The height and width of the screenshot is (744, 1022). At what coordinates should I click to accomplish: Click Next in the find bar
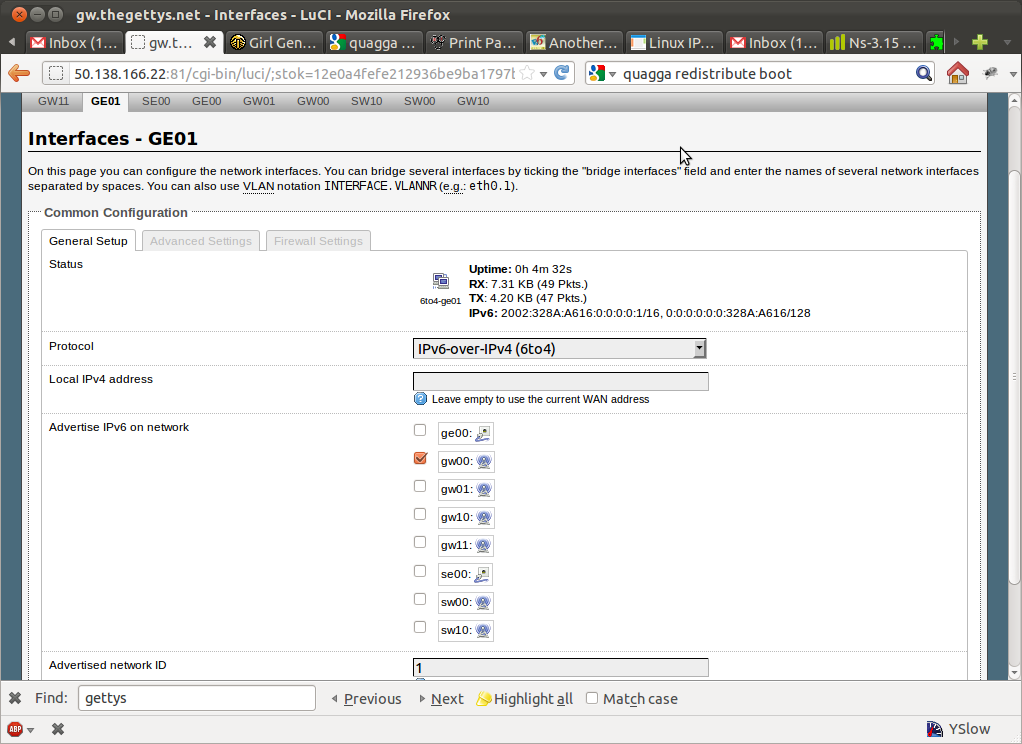pyautogui.click(x=441, y=699)
